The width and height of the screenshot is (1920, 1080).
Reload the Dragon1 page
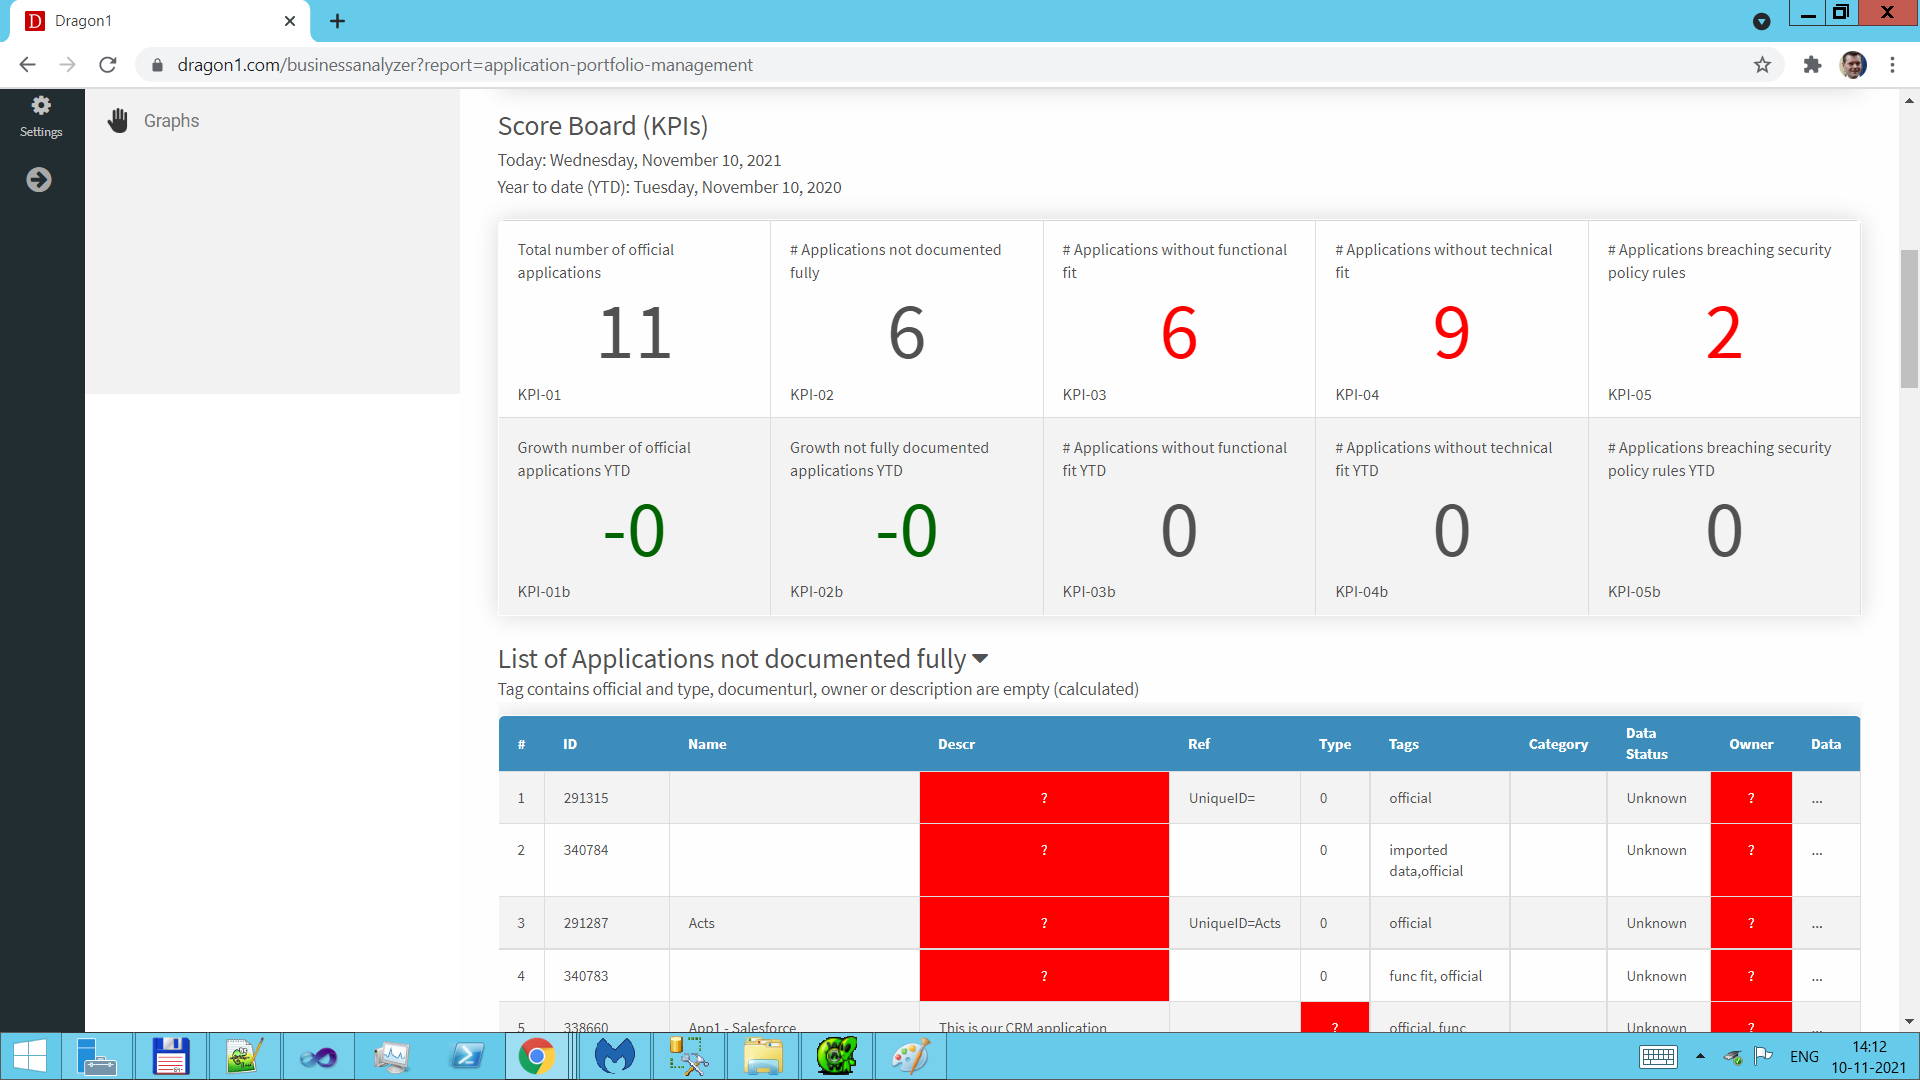point(108,65)
